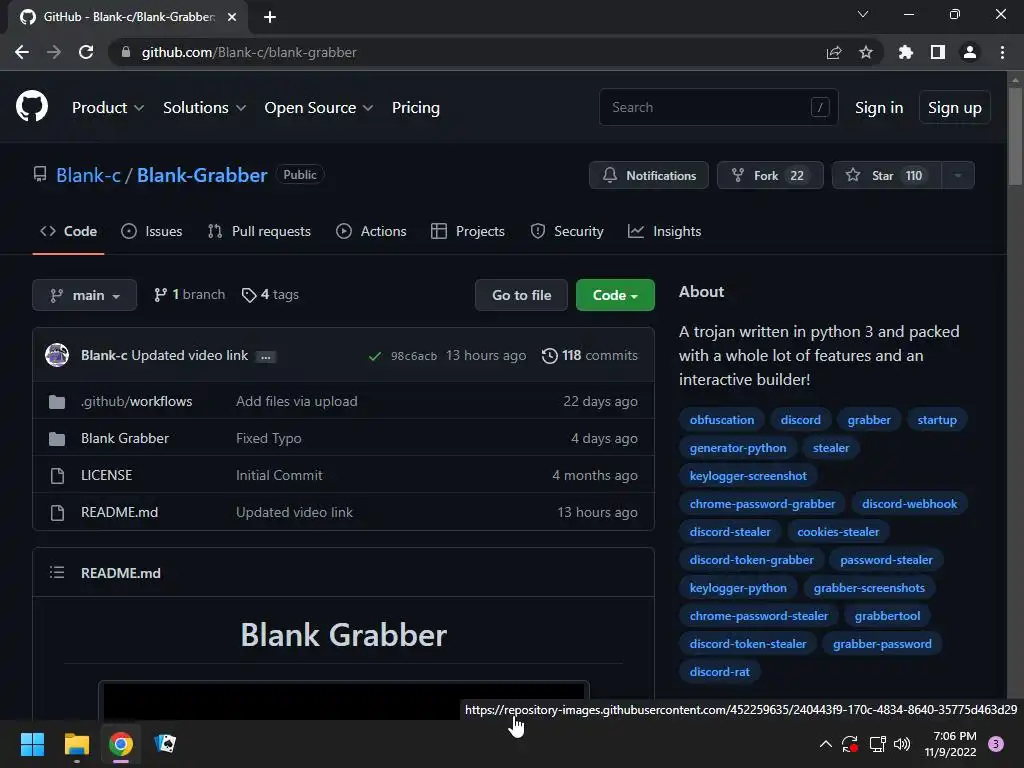View the 118 commits history
Screen dimensions: 1024x768
(x=590, y=355)
